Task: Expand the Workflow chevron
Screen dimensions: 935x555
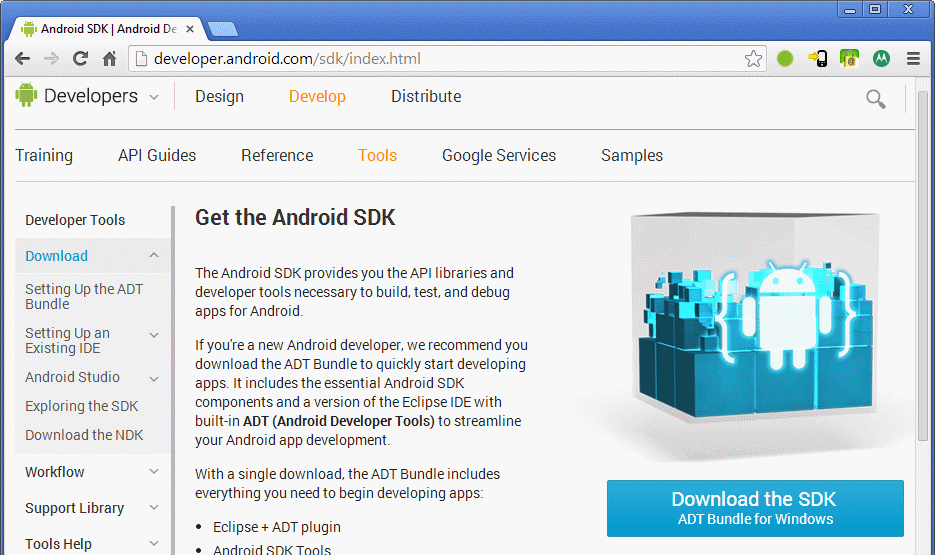Action: [x=154, y=472]
